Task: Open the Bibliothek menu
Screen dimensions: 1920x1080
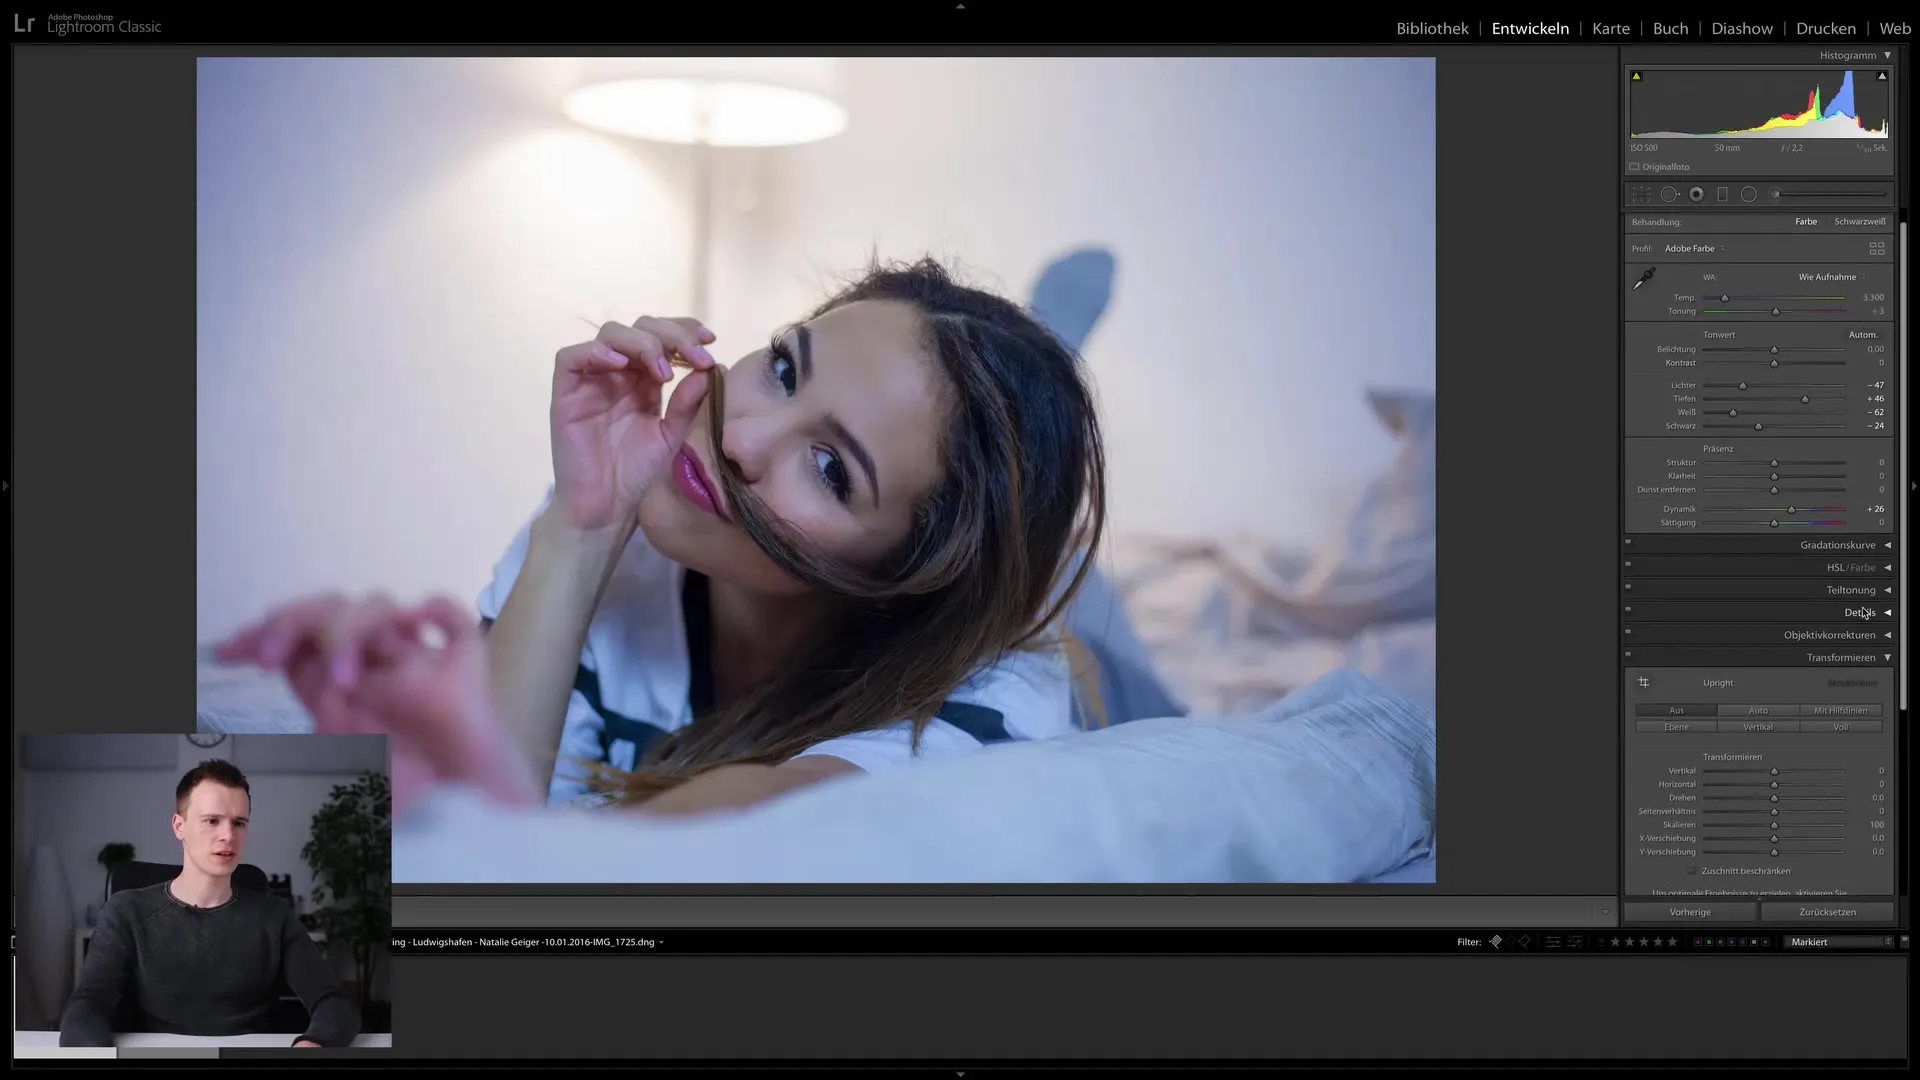Action: [1432, 28]
